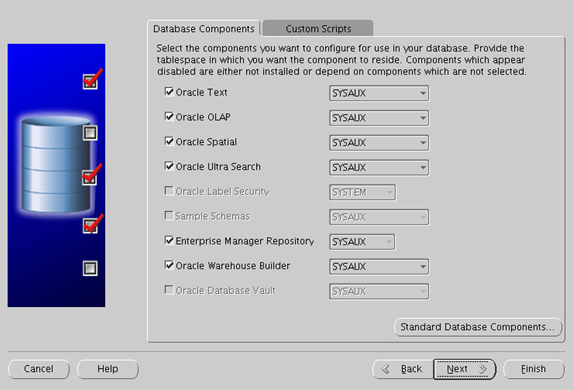Expand the Oracle Ultra Search tablespace dropdown

tap(379, 167)
